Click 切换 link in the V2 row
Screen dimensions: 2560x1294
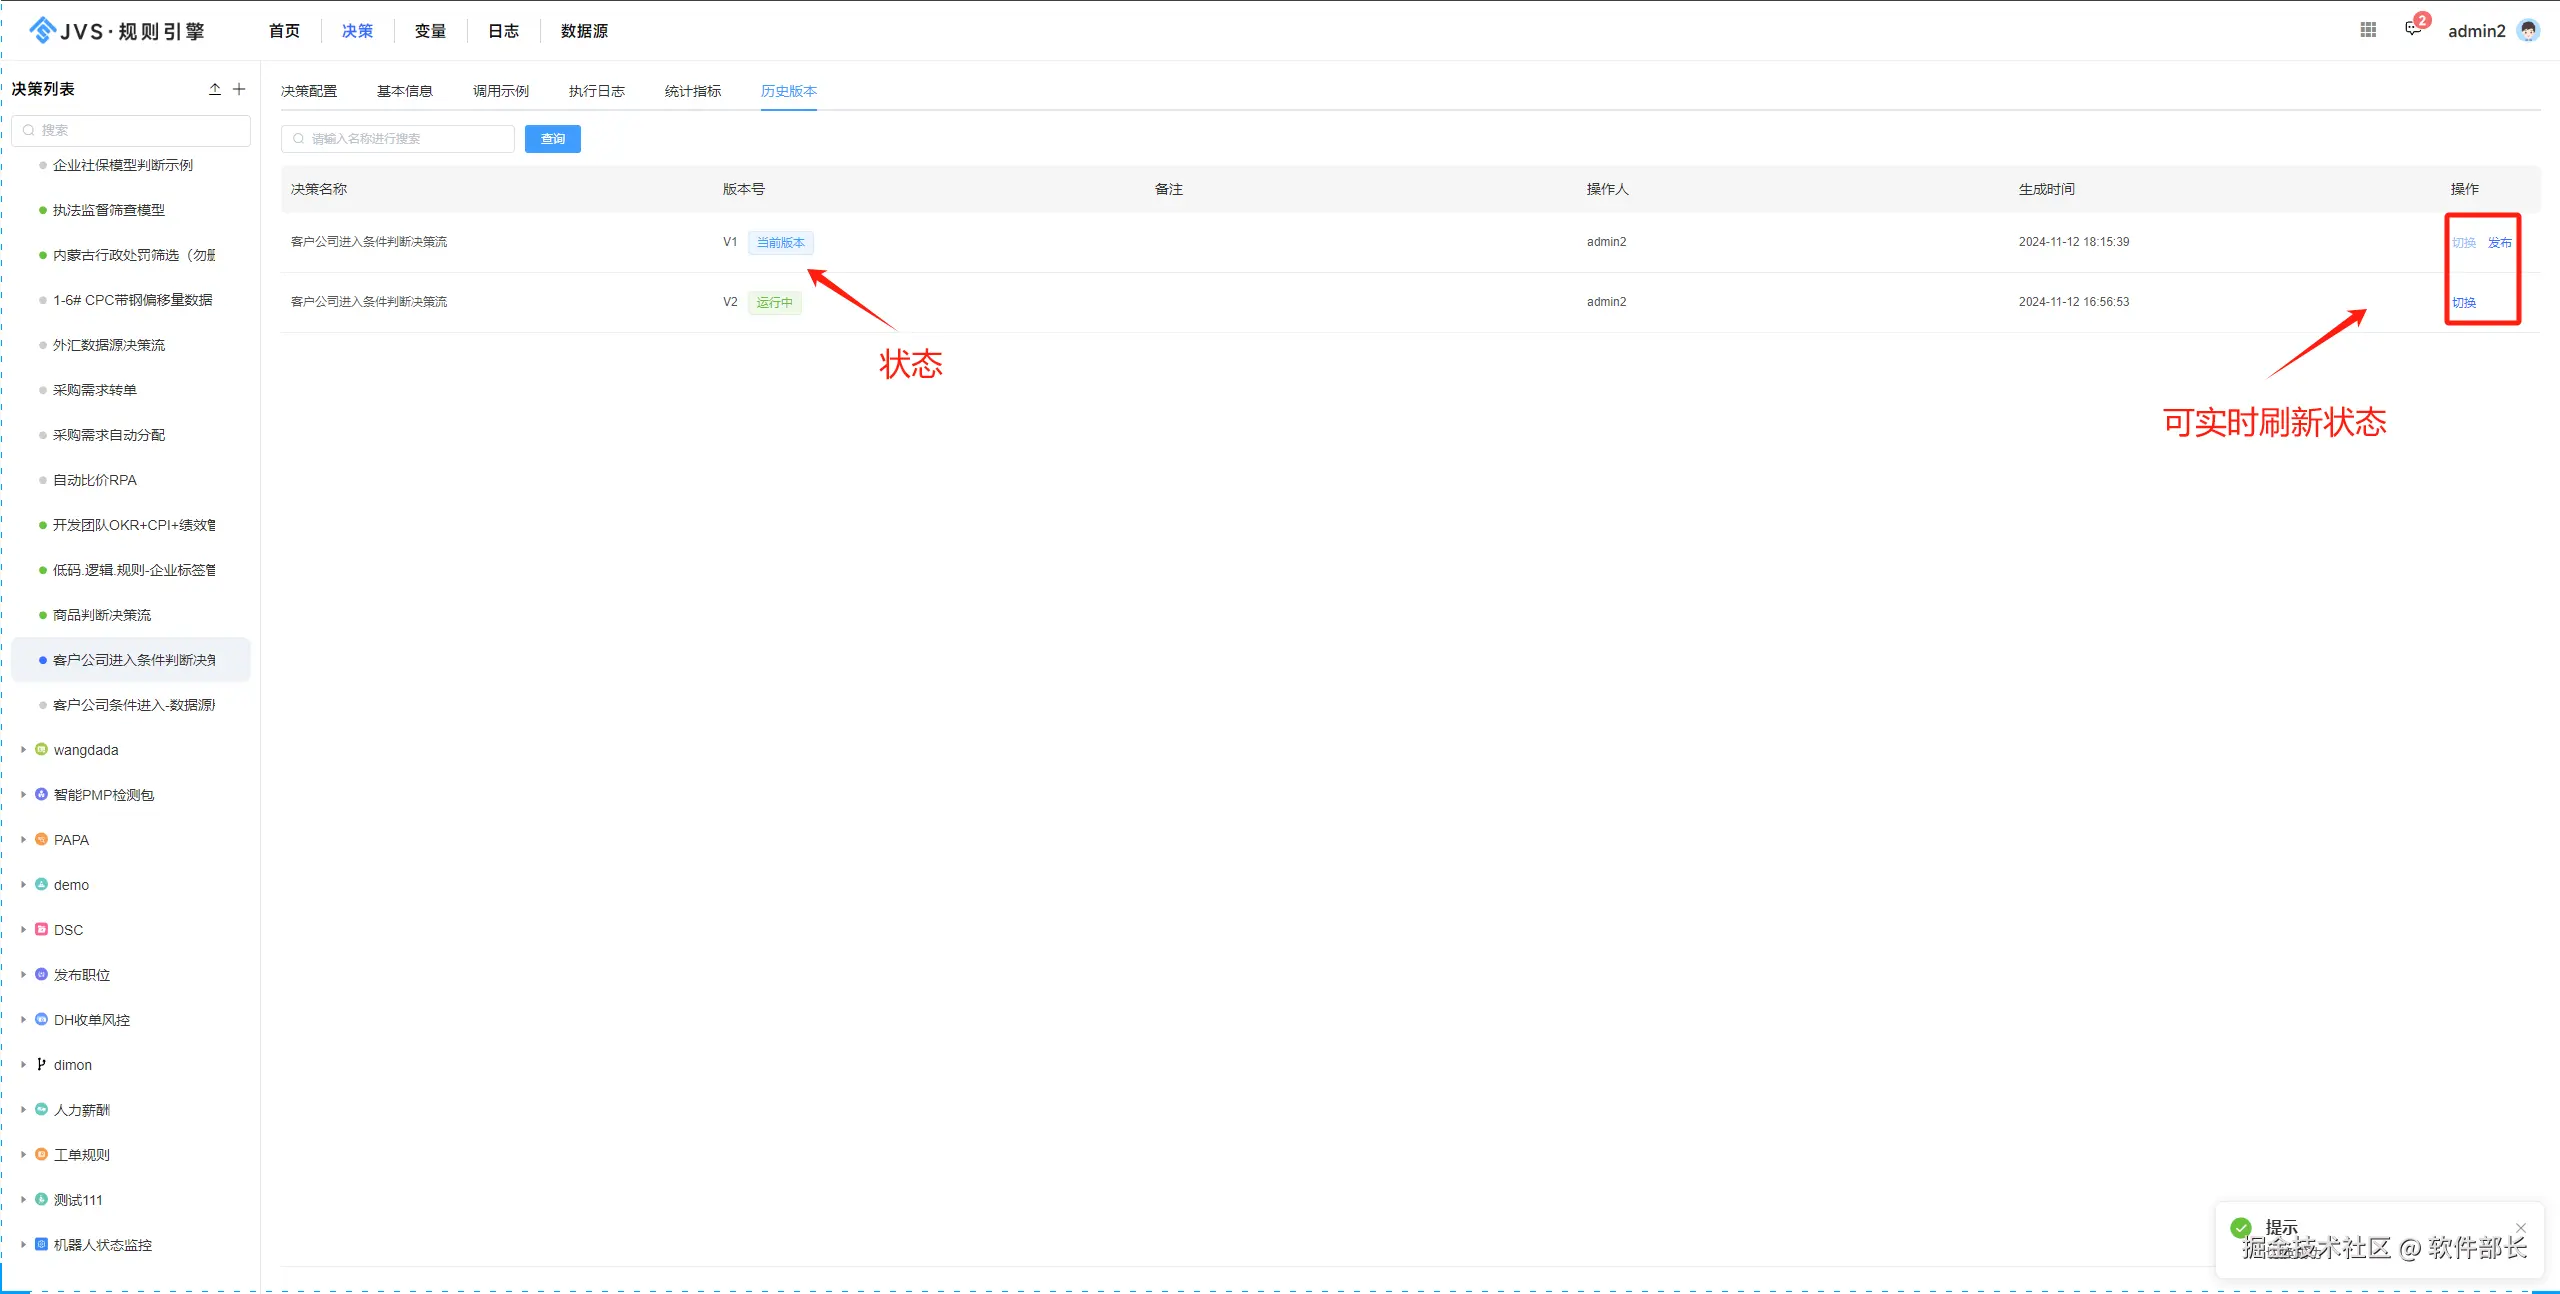[2464, 303]
